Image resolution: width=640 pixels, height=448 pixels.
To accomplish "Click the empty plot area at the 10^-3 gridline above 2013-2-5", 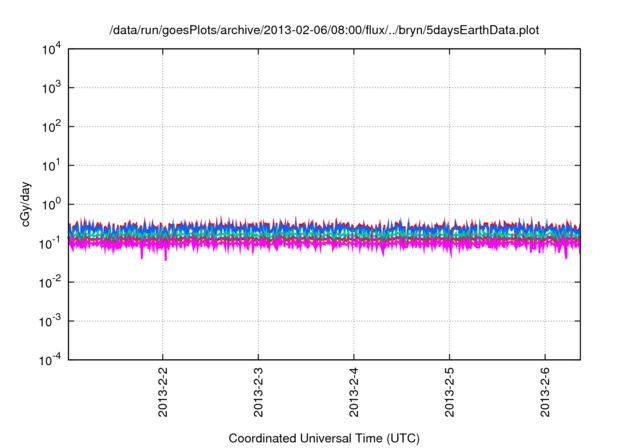I will point(448,321).
